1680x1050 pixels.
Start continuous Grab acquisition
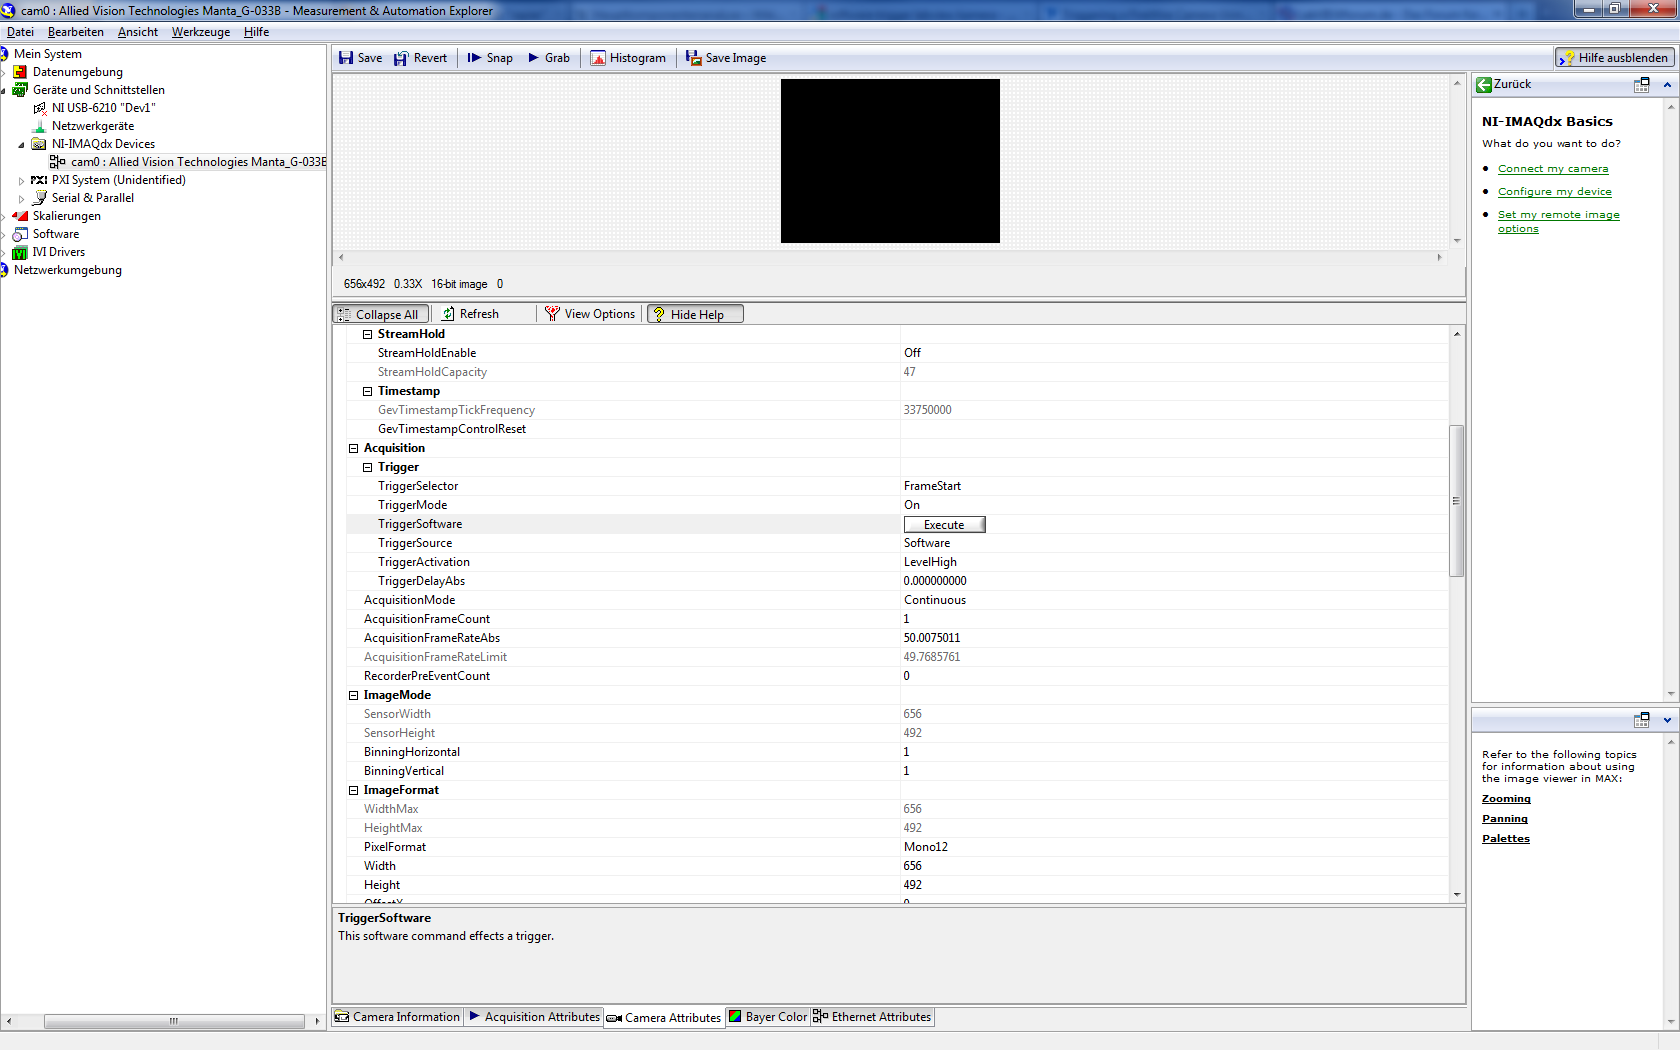click(549, 58)
